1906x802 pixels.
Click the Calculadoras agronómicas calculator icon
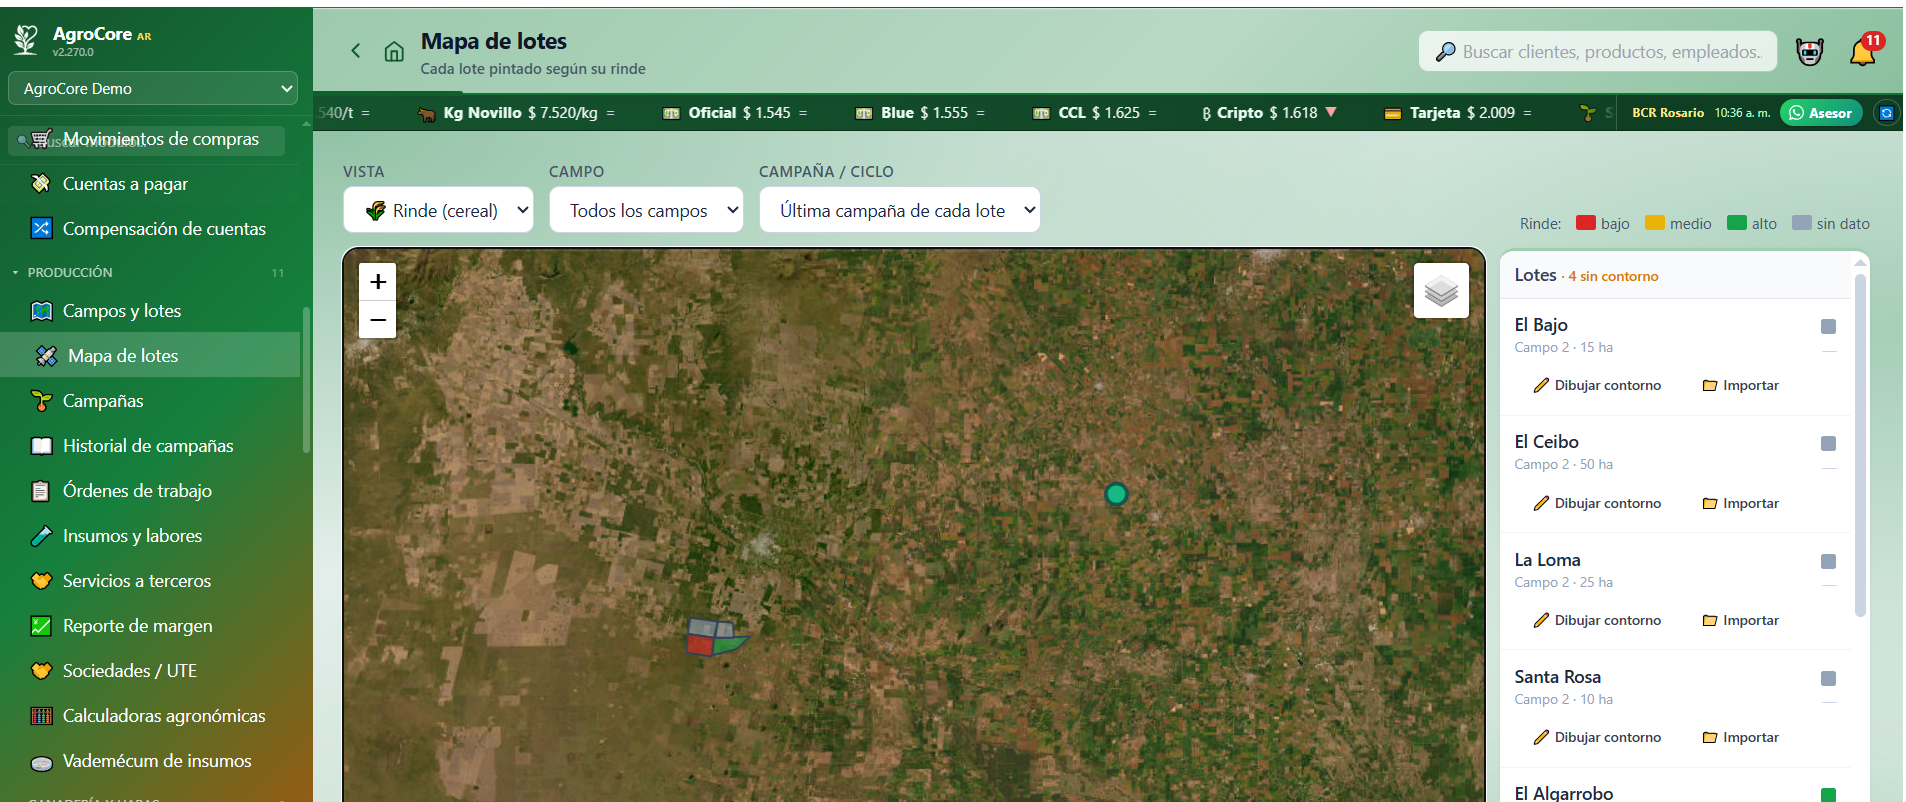pos(41,716)
